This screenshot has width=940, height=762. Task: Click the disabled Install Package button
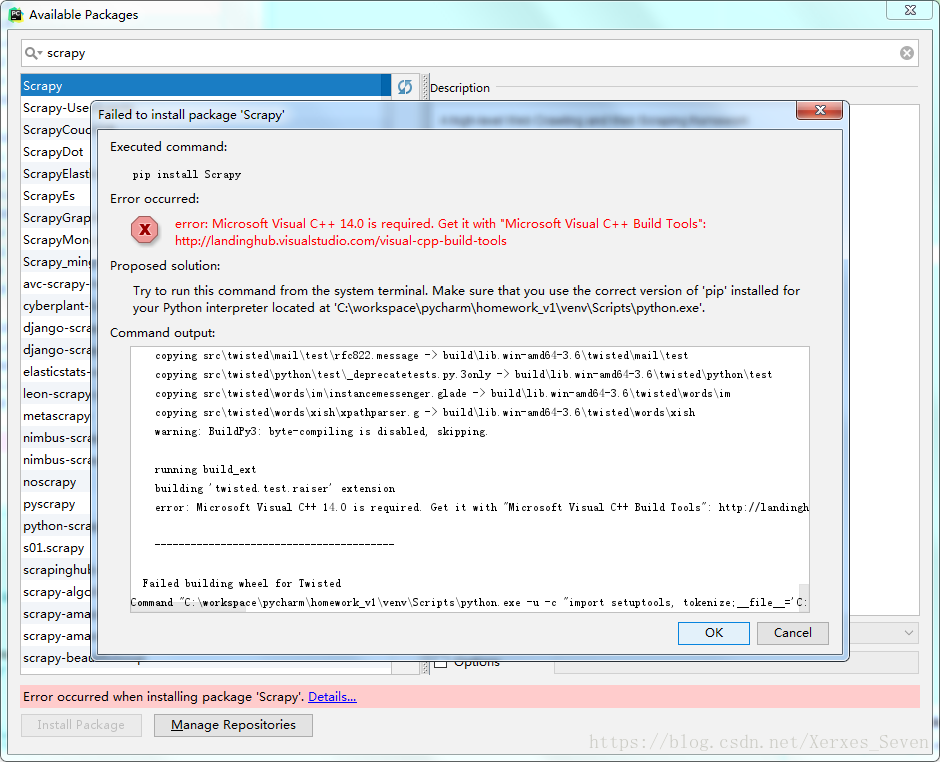coord(81,725)
